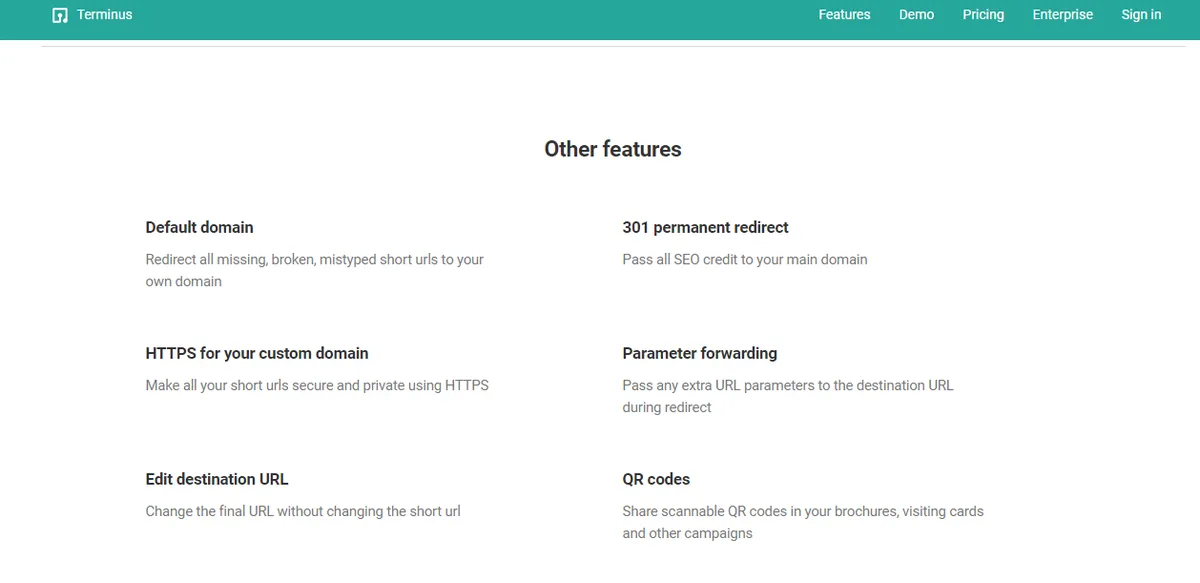Navigate to the Enterprise page
The height and width of the screenshot is (583, 1200).
click(x=1062, y=15)
